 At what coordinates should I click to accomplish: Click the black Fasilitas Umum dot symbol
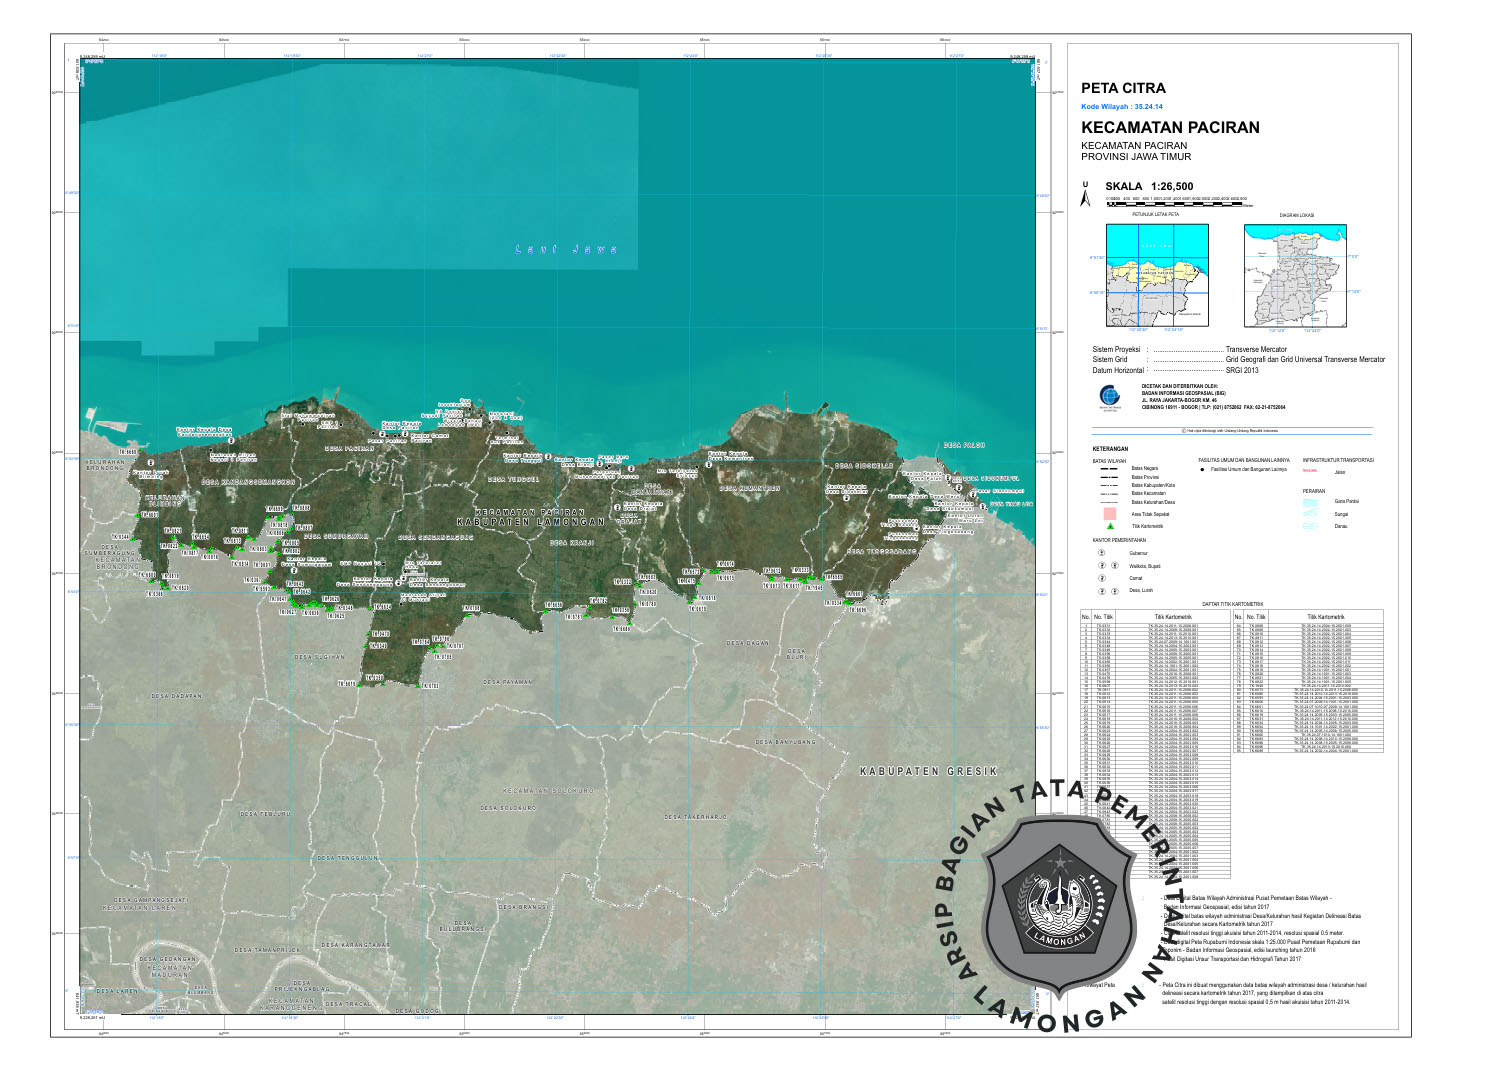(1202, 468)
